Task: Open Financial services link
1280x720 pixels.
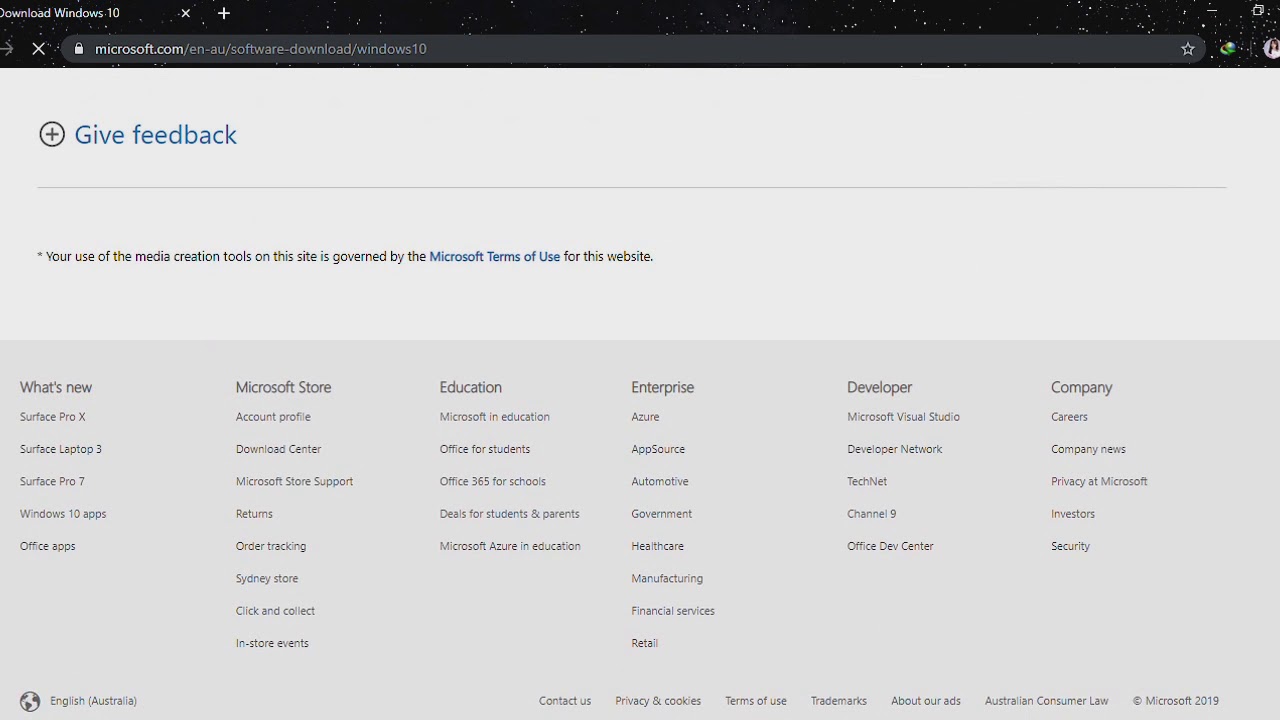Action: tap(673, 611)
